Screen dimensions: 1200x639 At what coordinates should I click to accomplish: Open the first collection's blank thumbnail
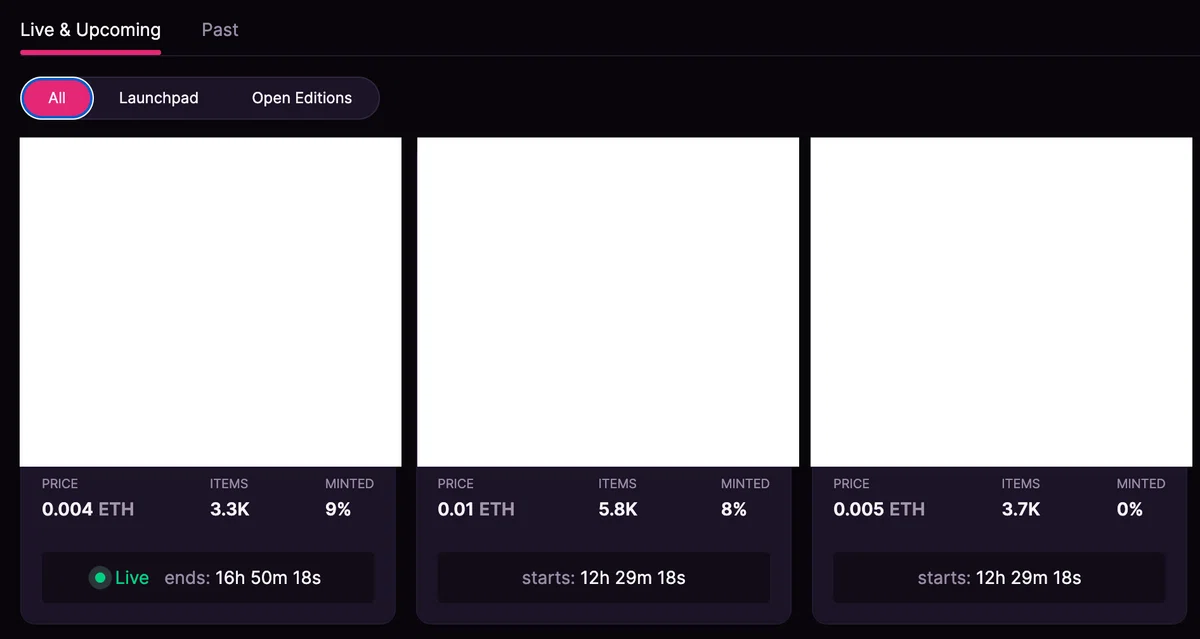pyautogui.click(x=211, y=302)
